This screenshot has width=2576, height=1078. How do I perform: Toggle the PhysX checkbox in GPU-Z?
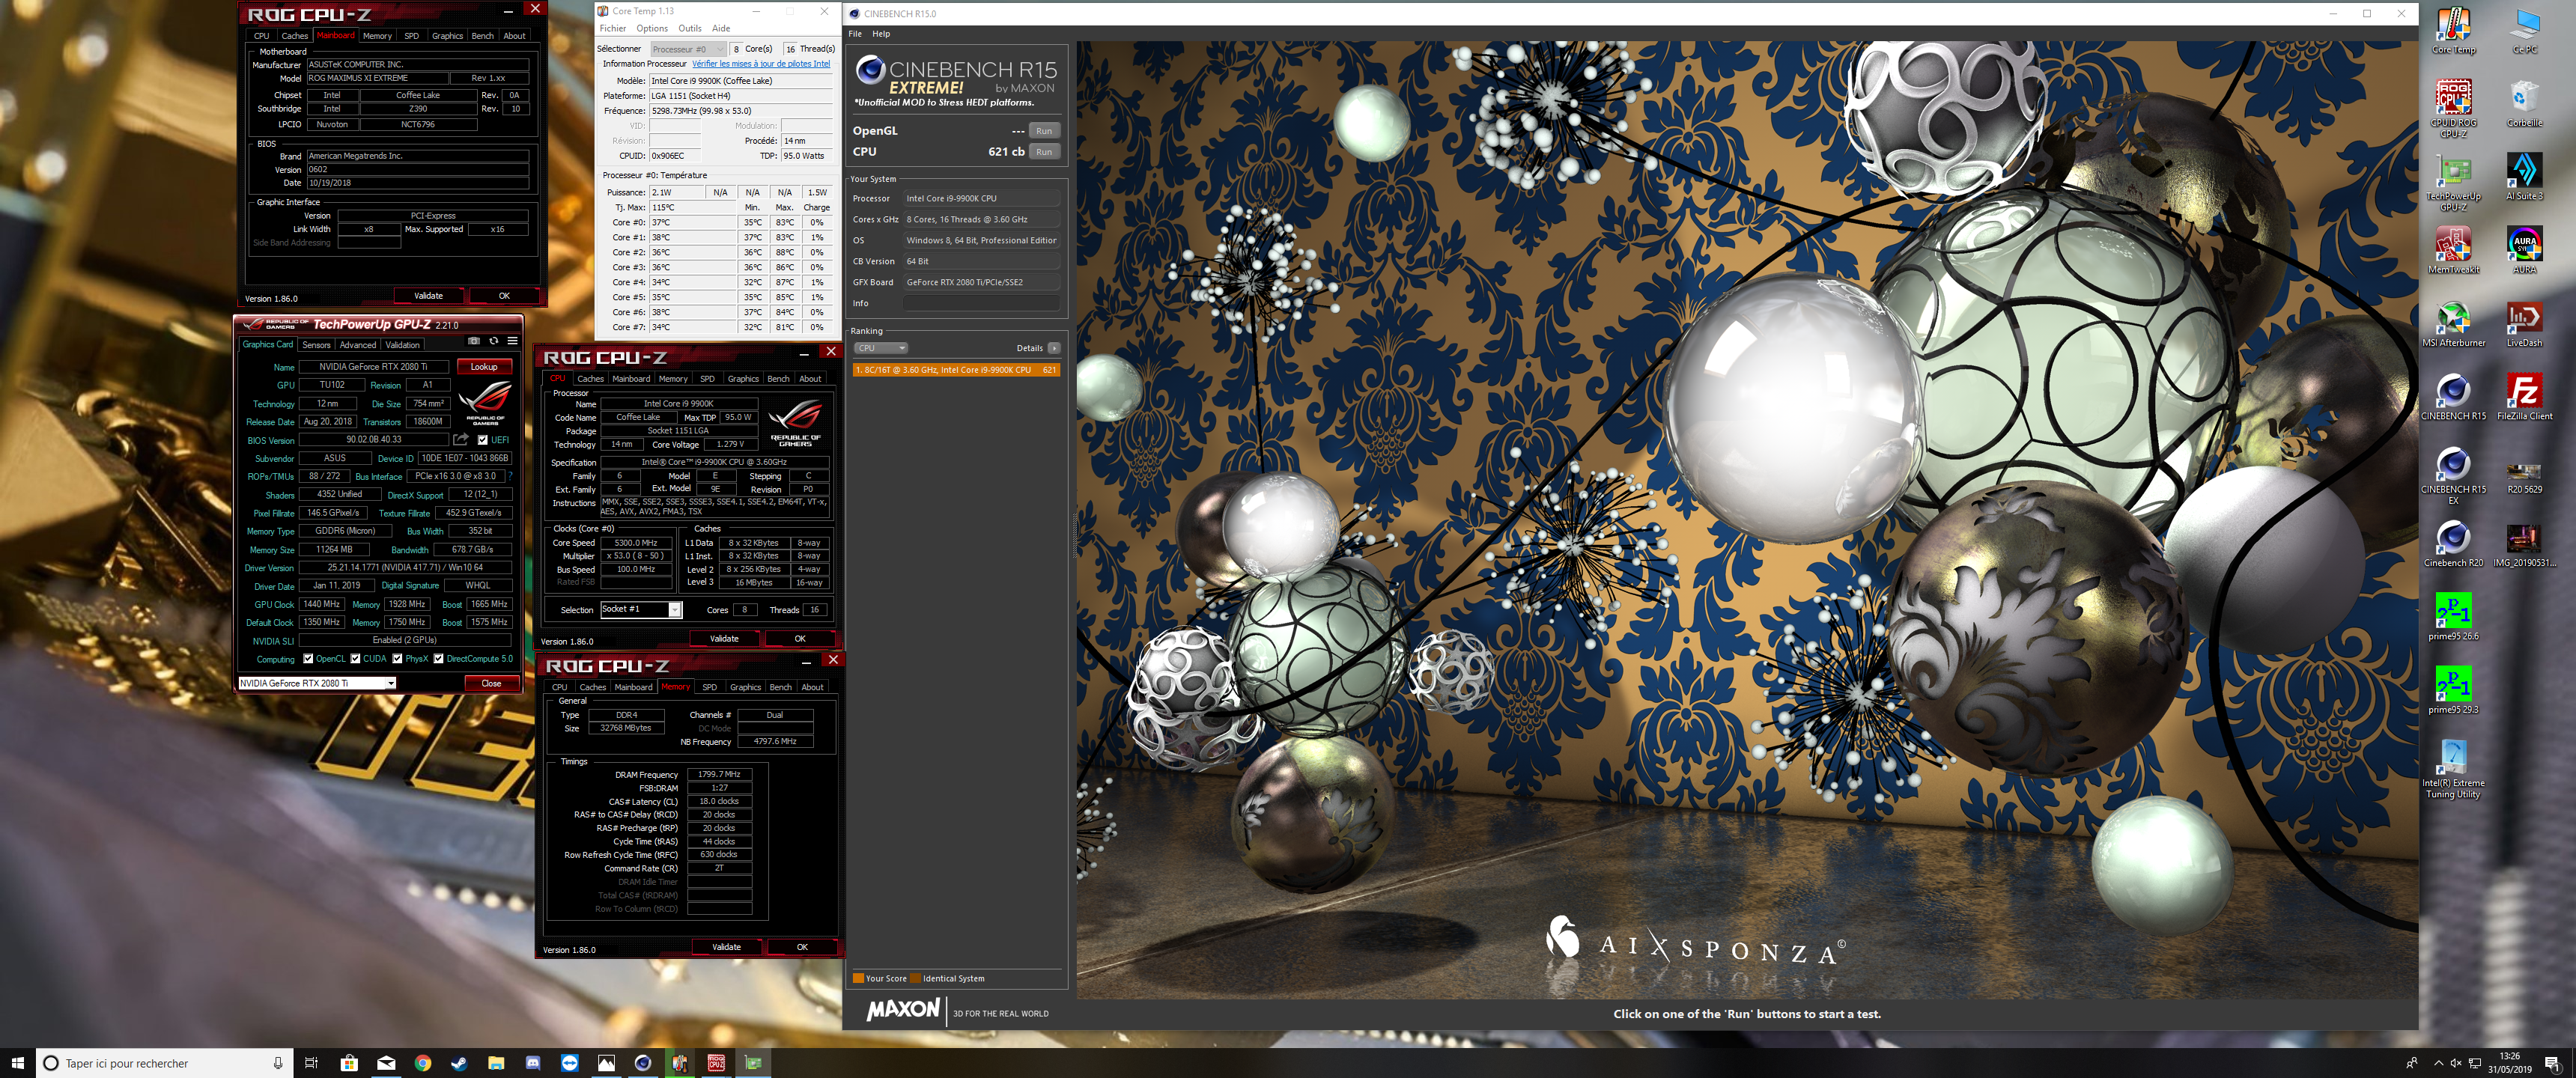coord(397,658)
